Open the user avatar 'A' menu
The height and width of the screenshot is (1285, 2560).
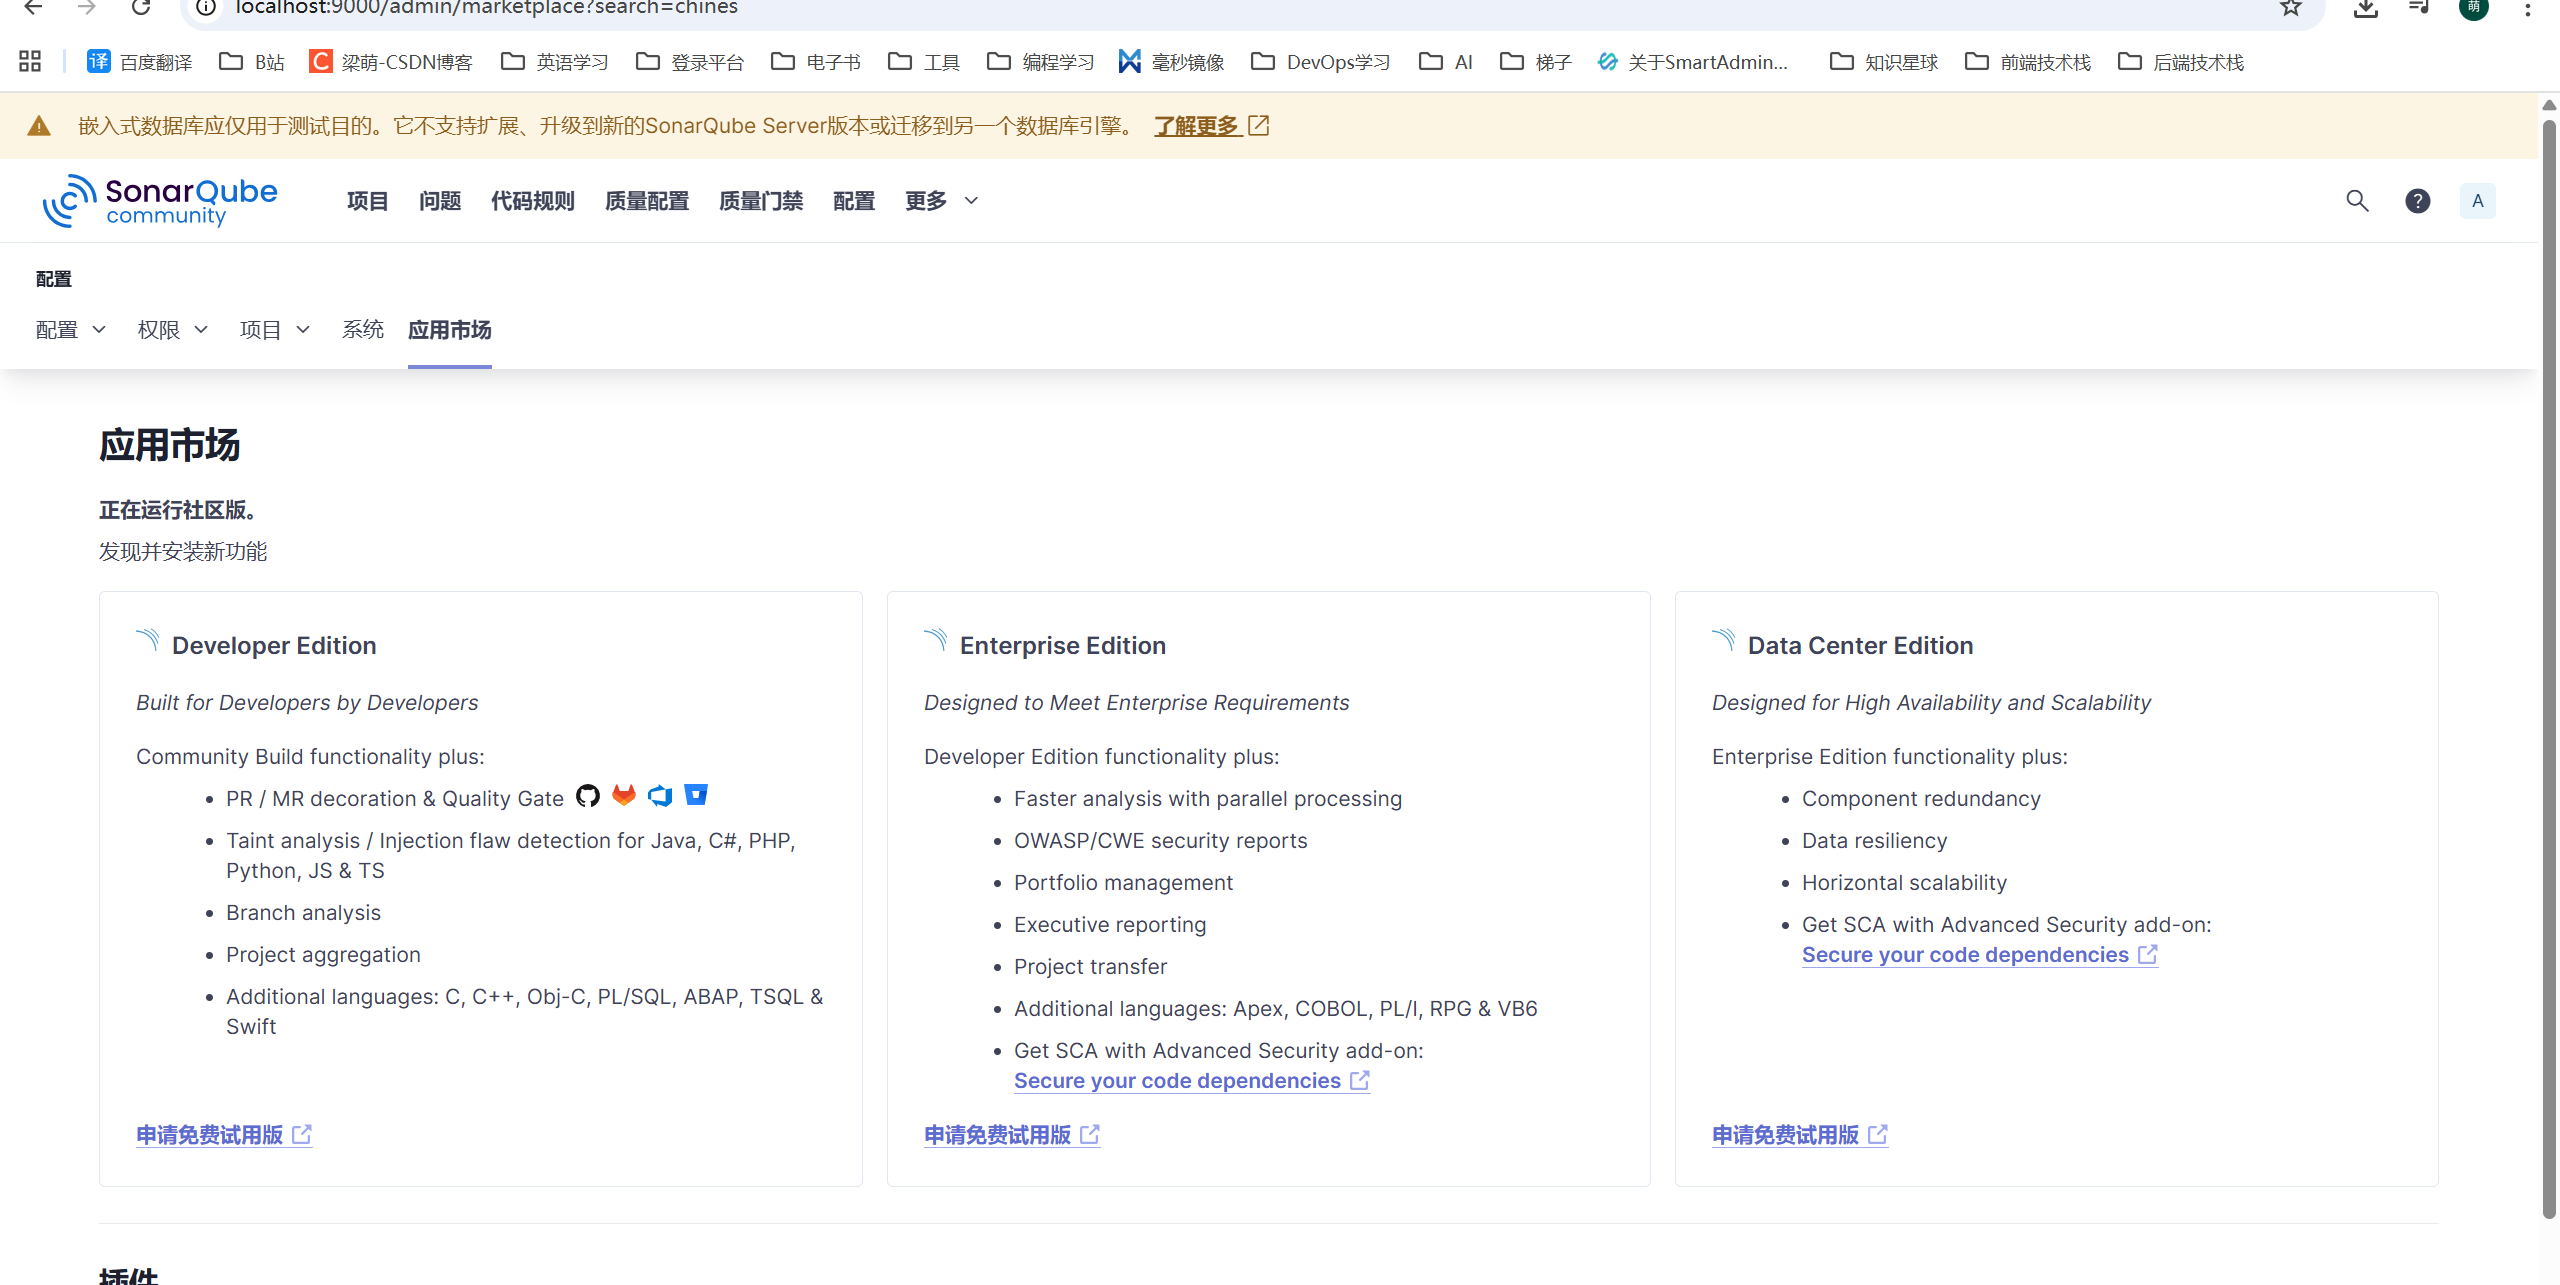(2477, 201)
